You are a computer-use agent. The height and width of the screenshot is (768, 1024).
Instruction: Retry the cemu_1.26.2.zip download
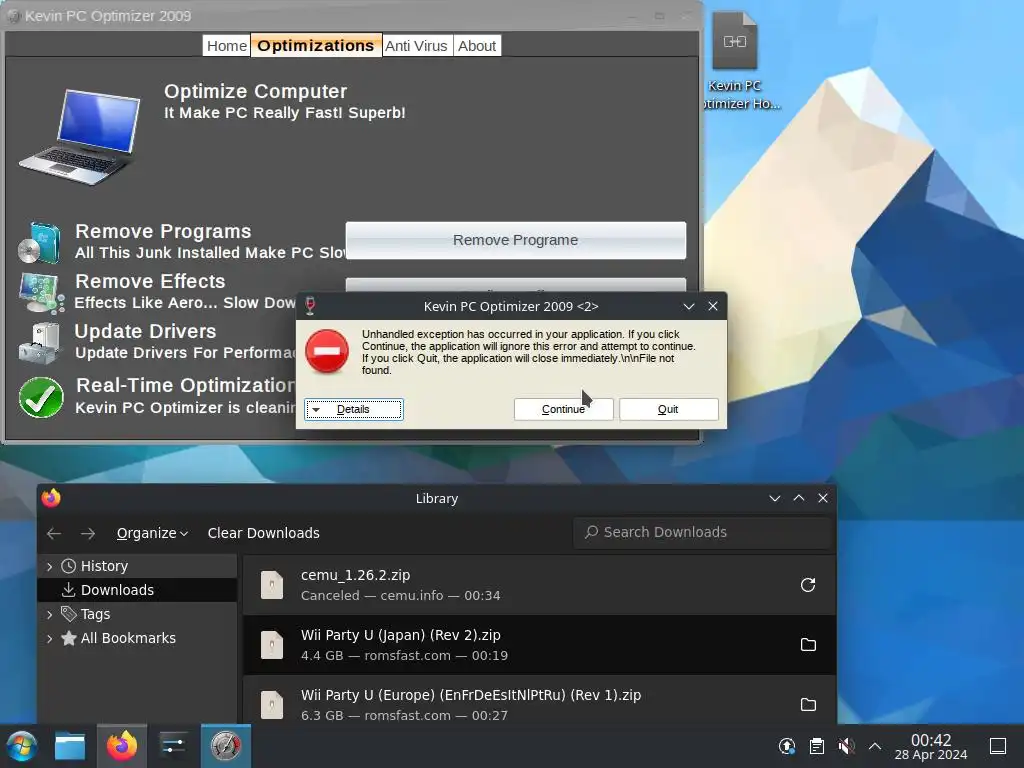(x=808, y=585)
